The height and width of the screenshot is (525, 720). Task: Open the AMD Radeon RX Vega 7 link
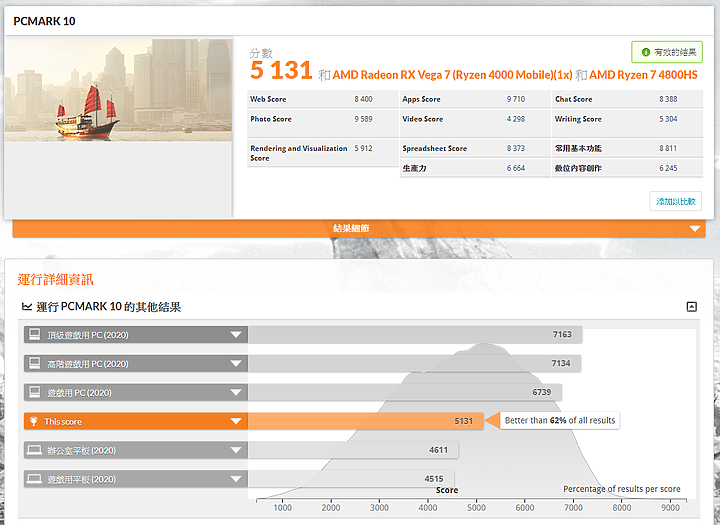click(x=452, y=75)
